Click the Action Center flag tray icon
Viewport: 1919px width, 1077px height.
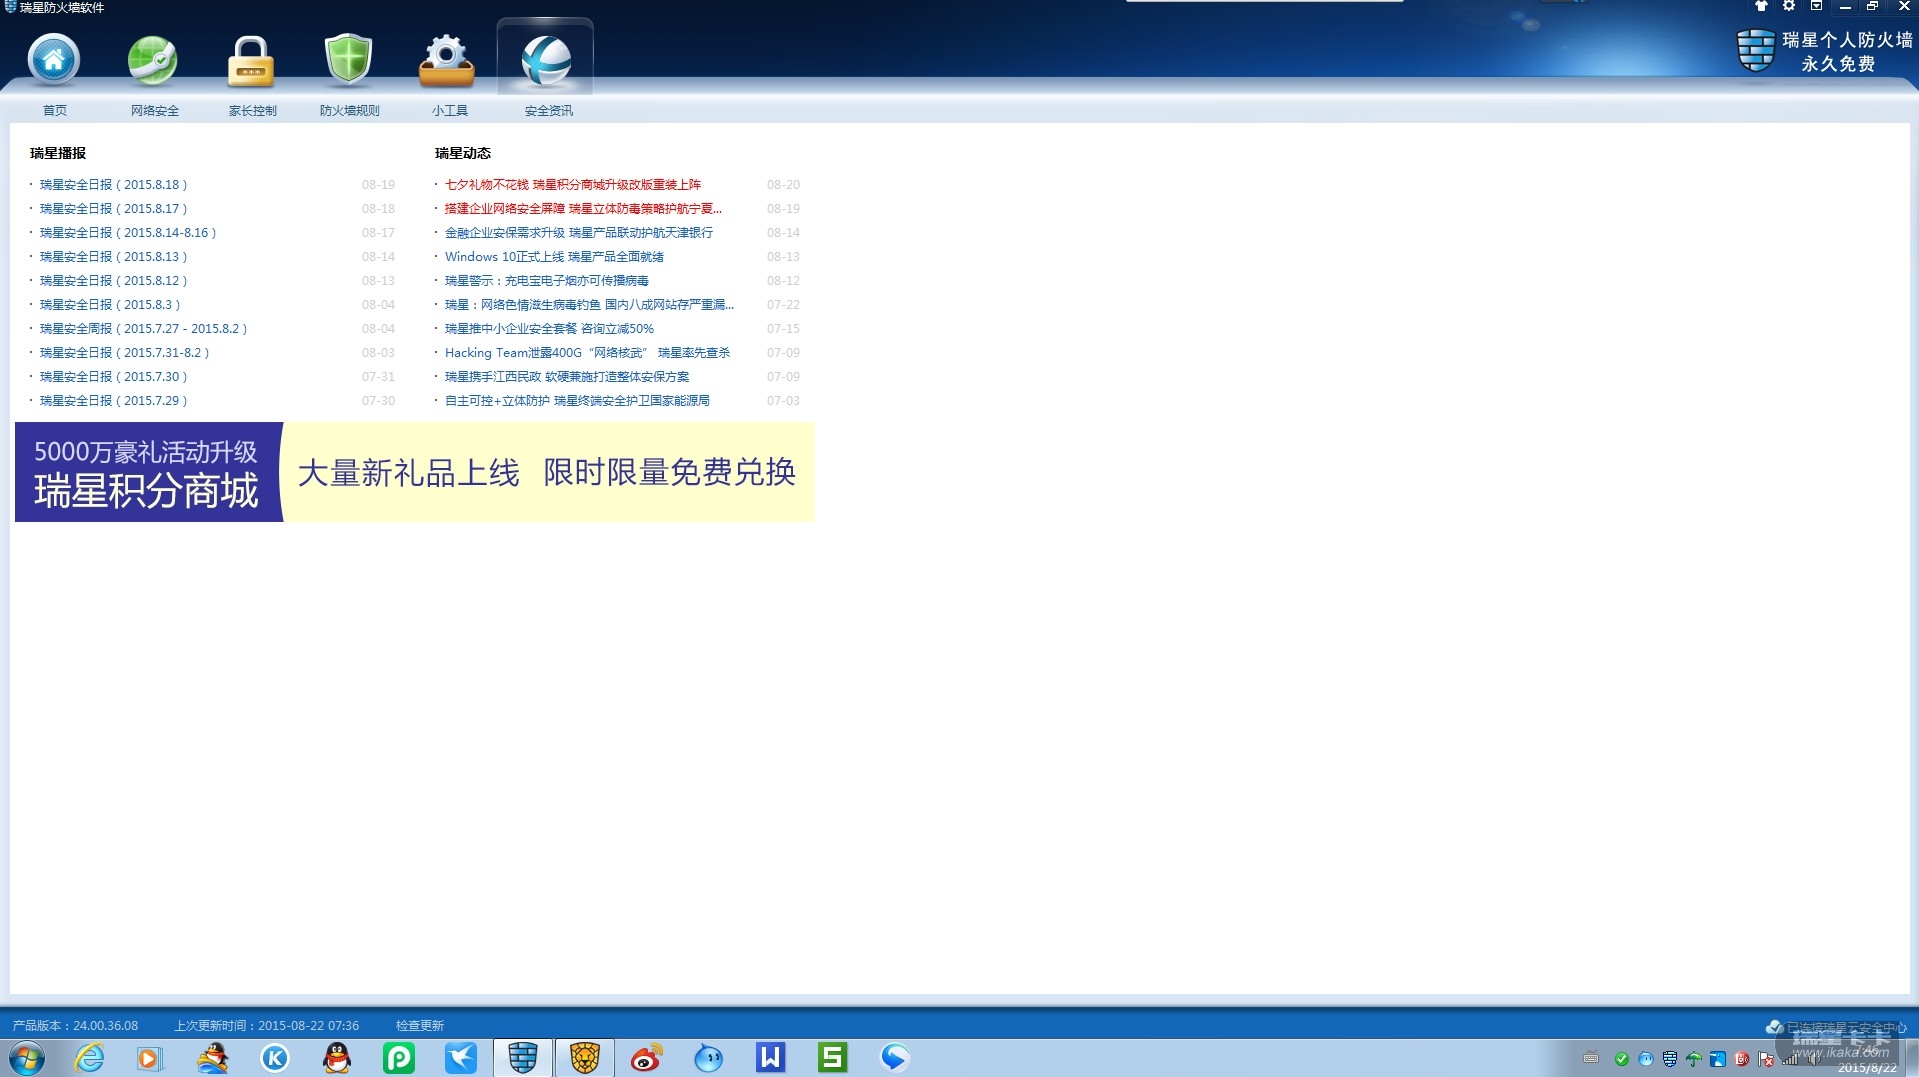[x=1766, y=1059]
